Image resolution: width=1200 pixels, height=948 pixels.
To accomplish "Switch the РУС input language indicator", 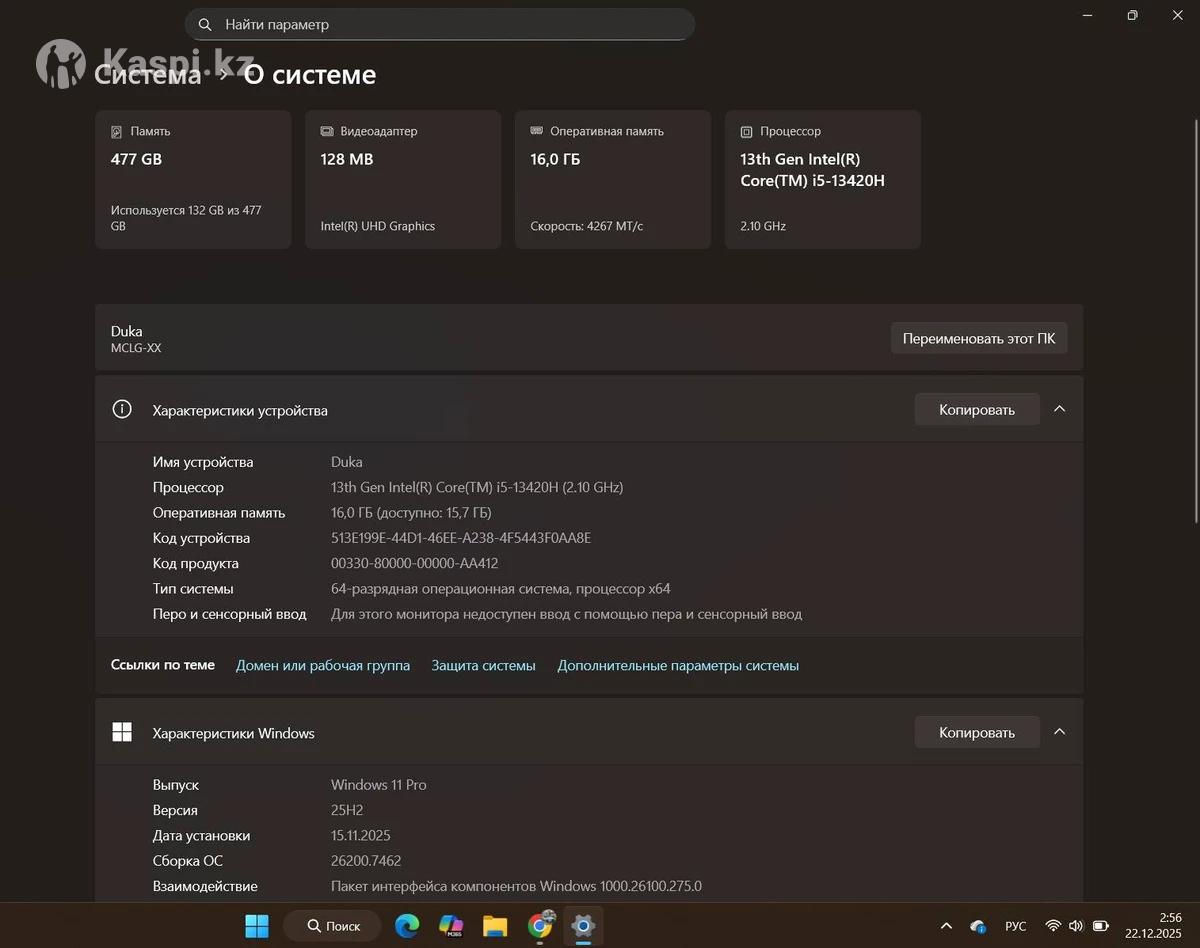I will (1015, 926).
